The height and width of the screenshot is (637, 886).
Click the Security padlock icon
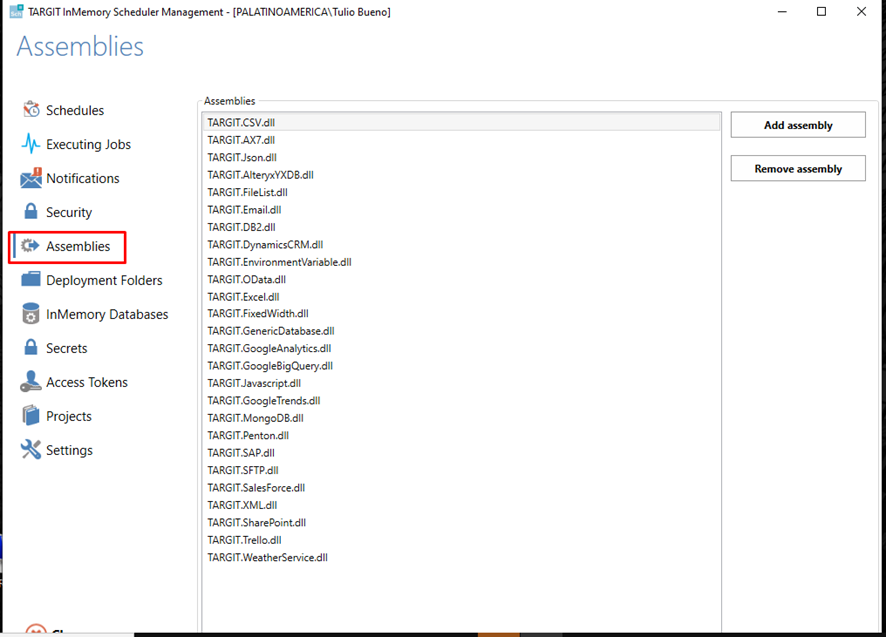(31, 211)
